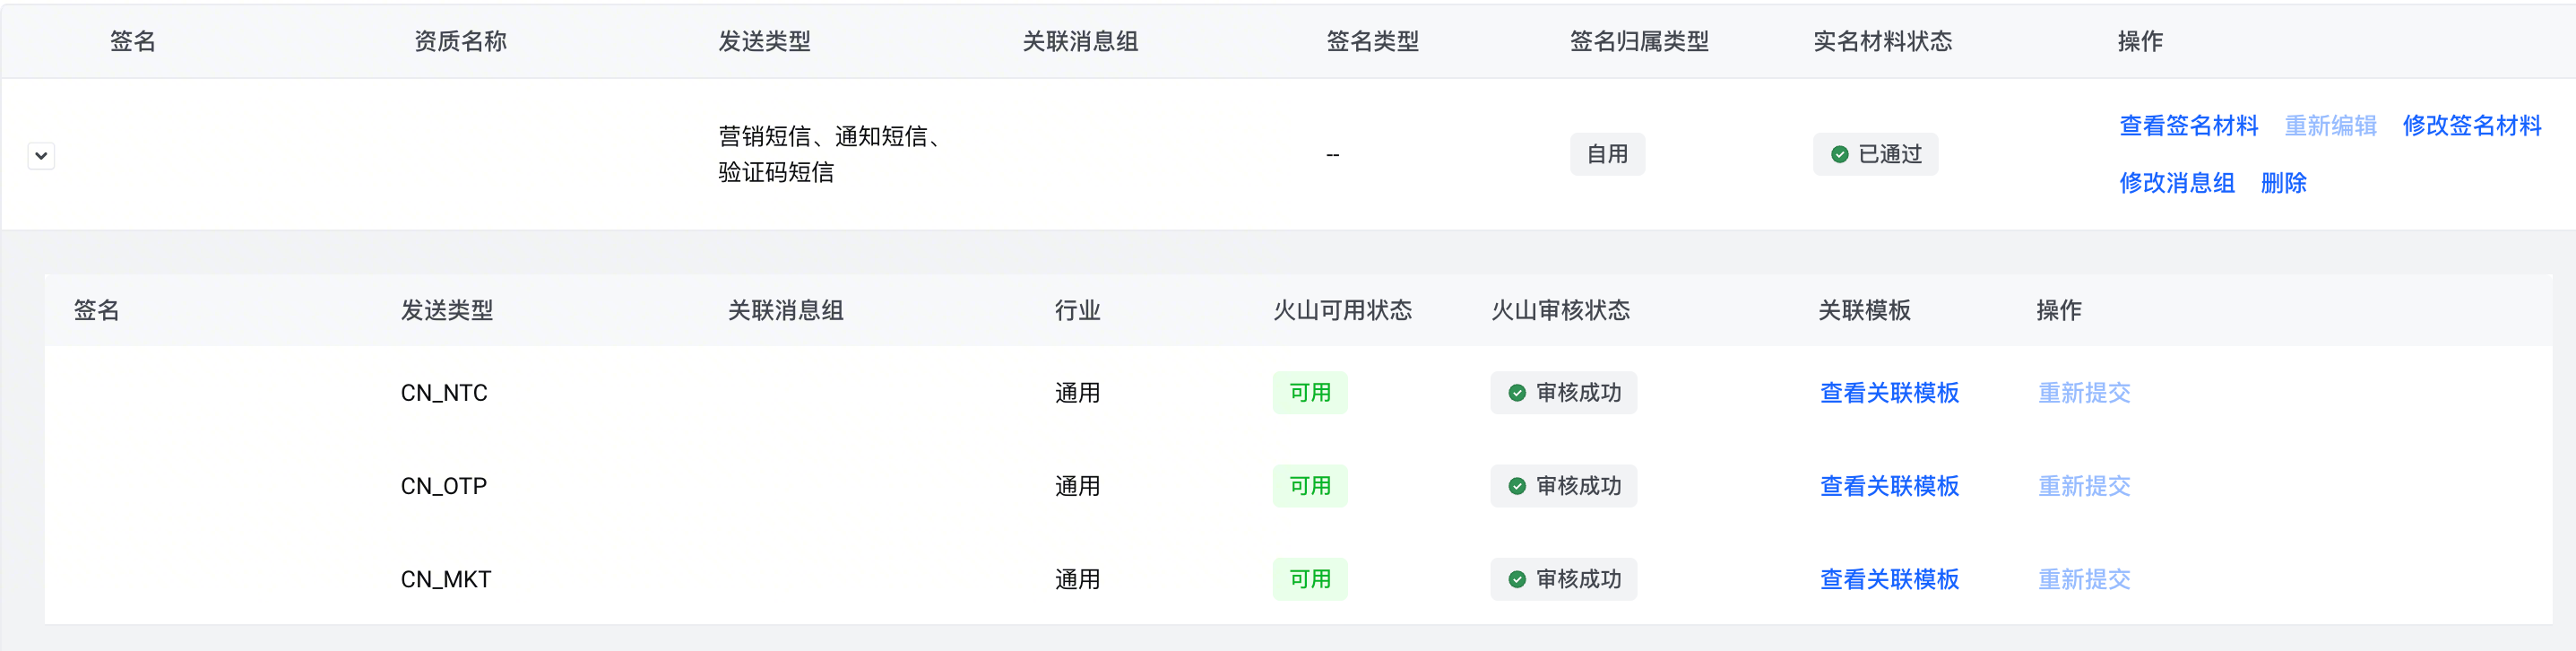Click 重新提交 in CN_OTP row

point(2084,486)
